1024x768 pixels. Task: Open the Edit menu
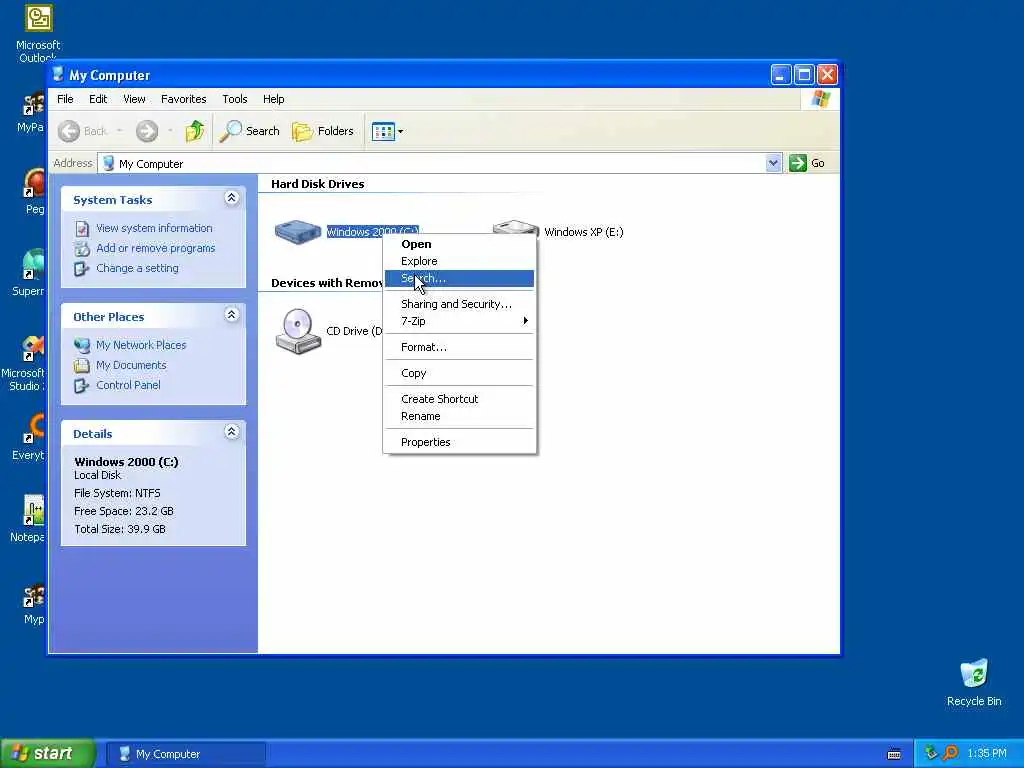tap(98, 99)
